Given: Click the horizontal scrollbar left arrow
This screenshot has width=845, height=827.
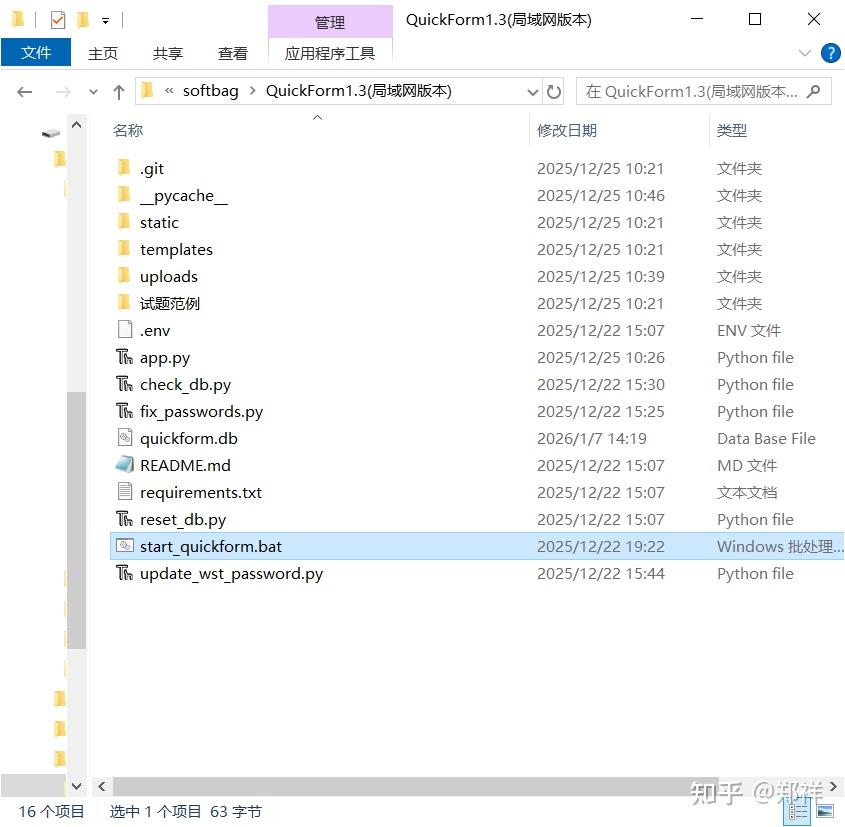Looking at the screenshot, I should point(102,787).
